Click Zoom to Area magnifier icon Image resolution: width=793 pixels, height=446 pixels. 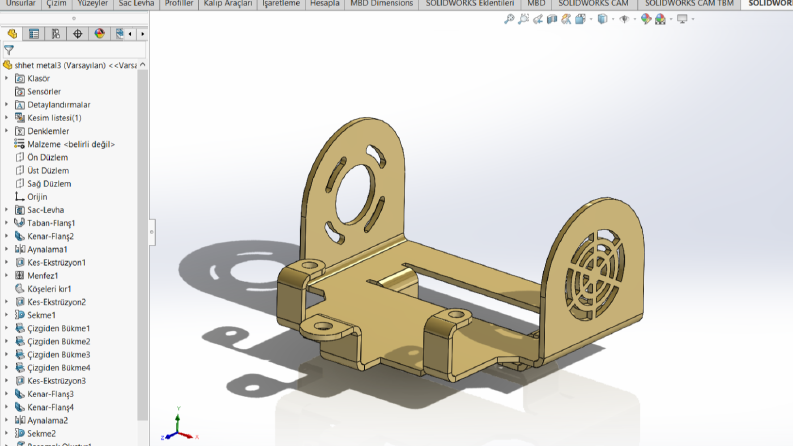tap(523, 19)
